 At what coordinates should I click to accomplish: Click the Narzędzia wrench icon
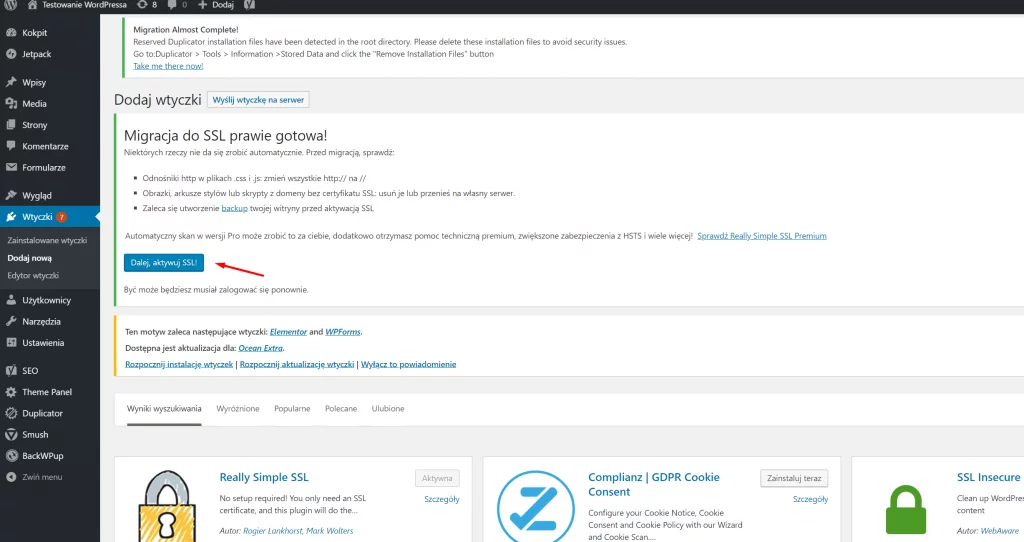(x=11, y=321)
